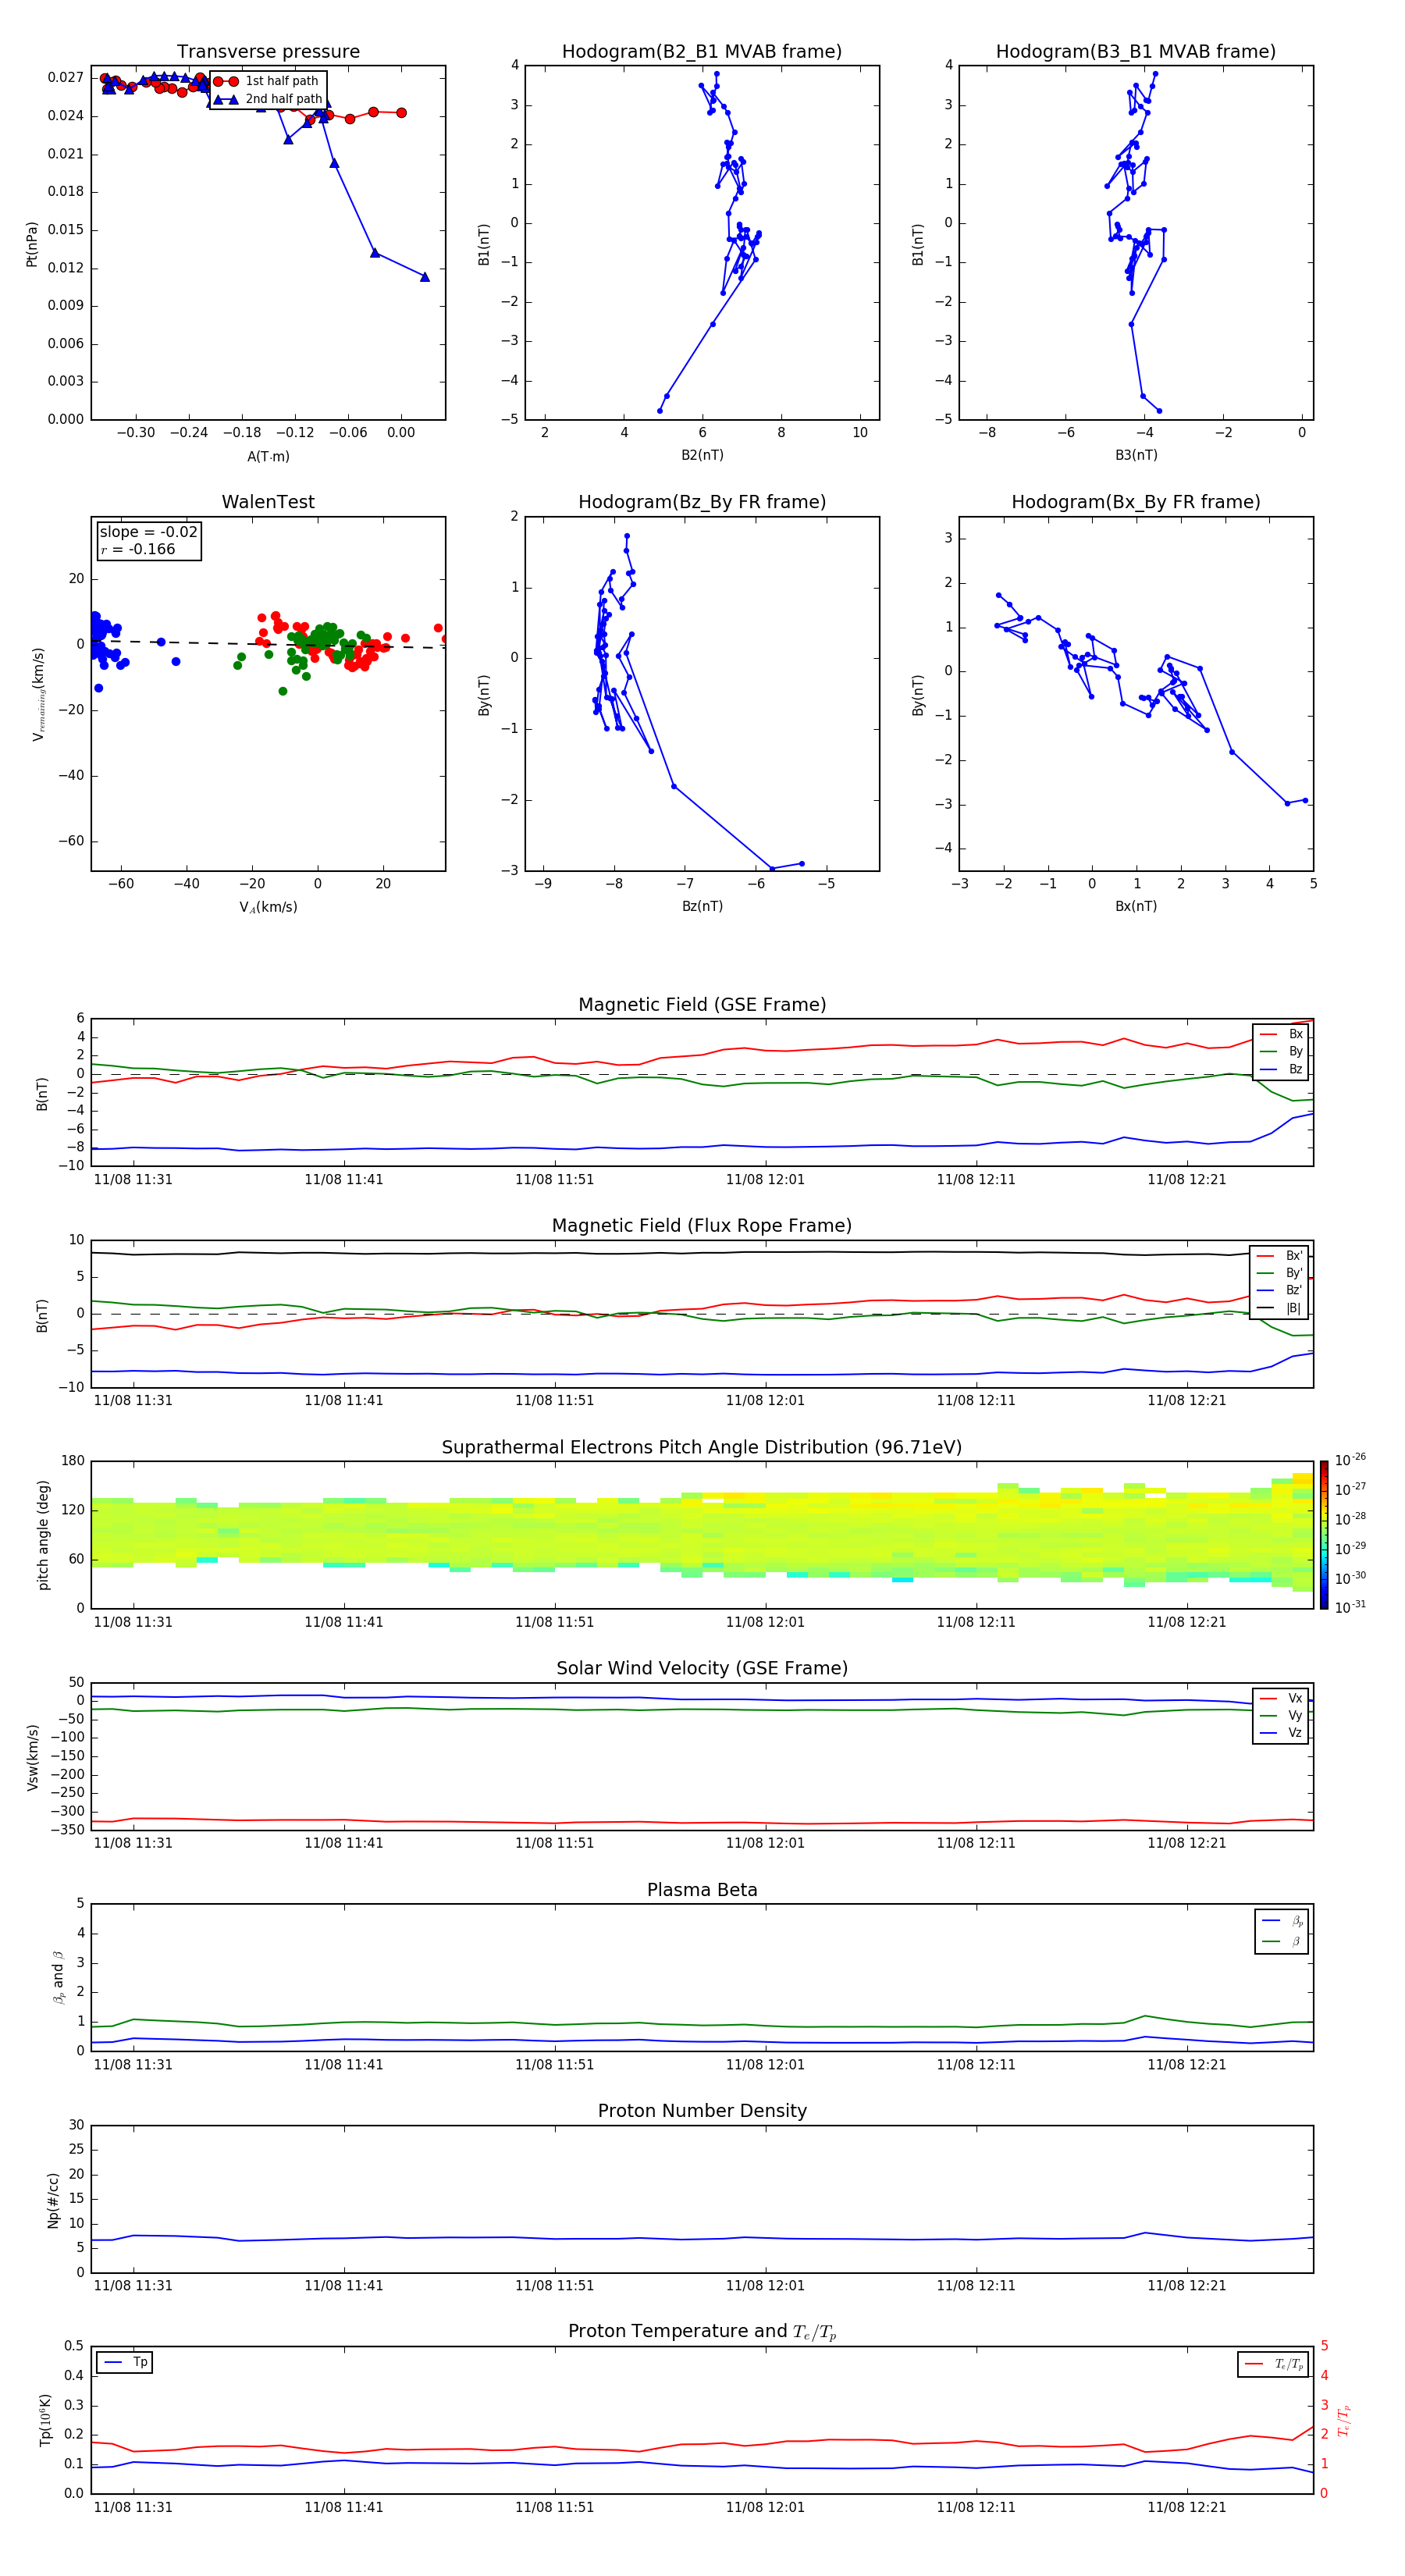Click the 'Solar Wind Velocity (GSE Frame)' title

click(x=702, y=1669)
